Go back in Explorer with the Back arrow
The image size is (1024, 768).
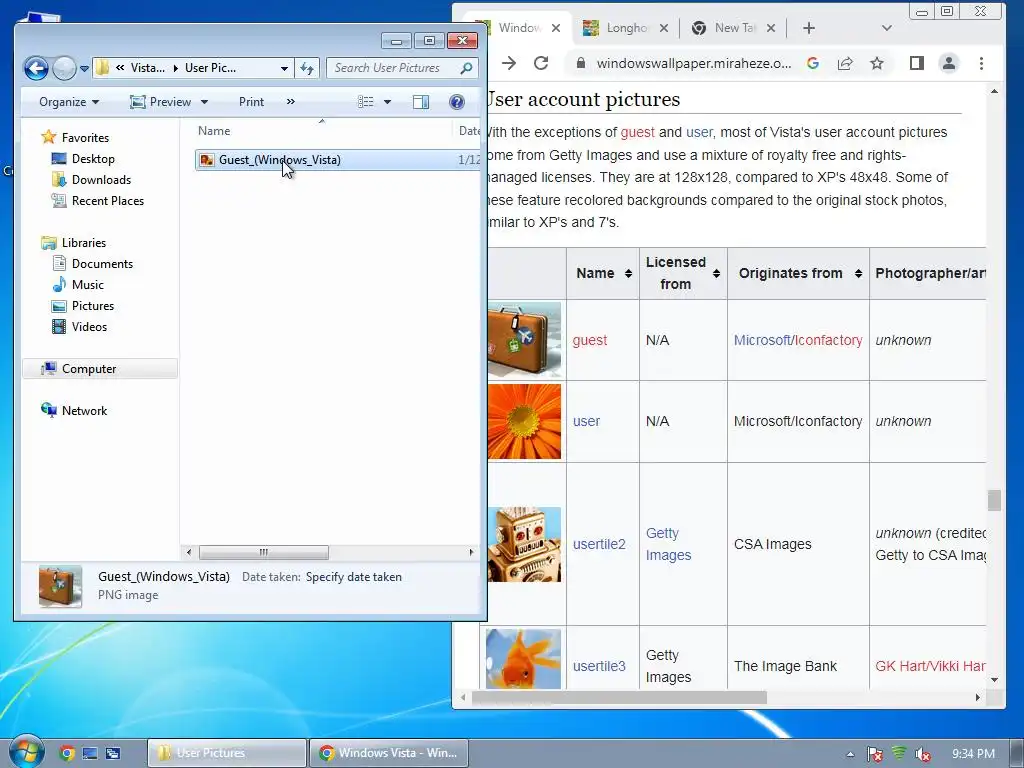tap(36, 68)
